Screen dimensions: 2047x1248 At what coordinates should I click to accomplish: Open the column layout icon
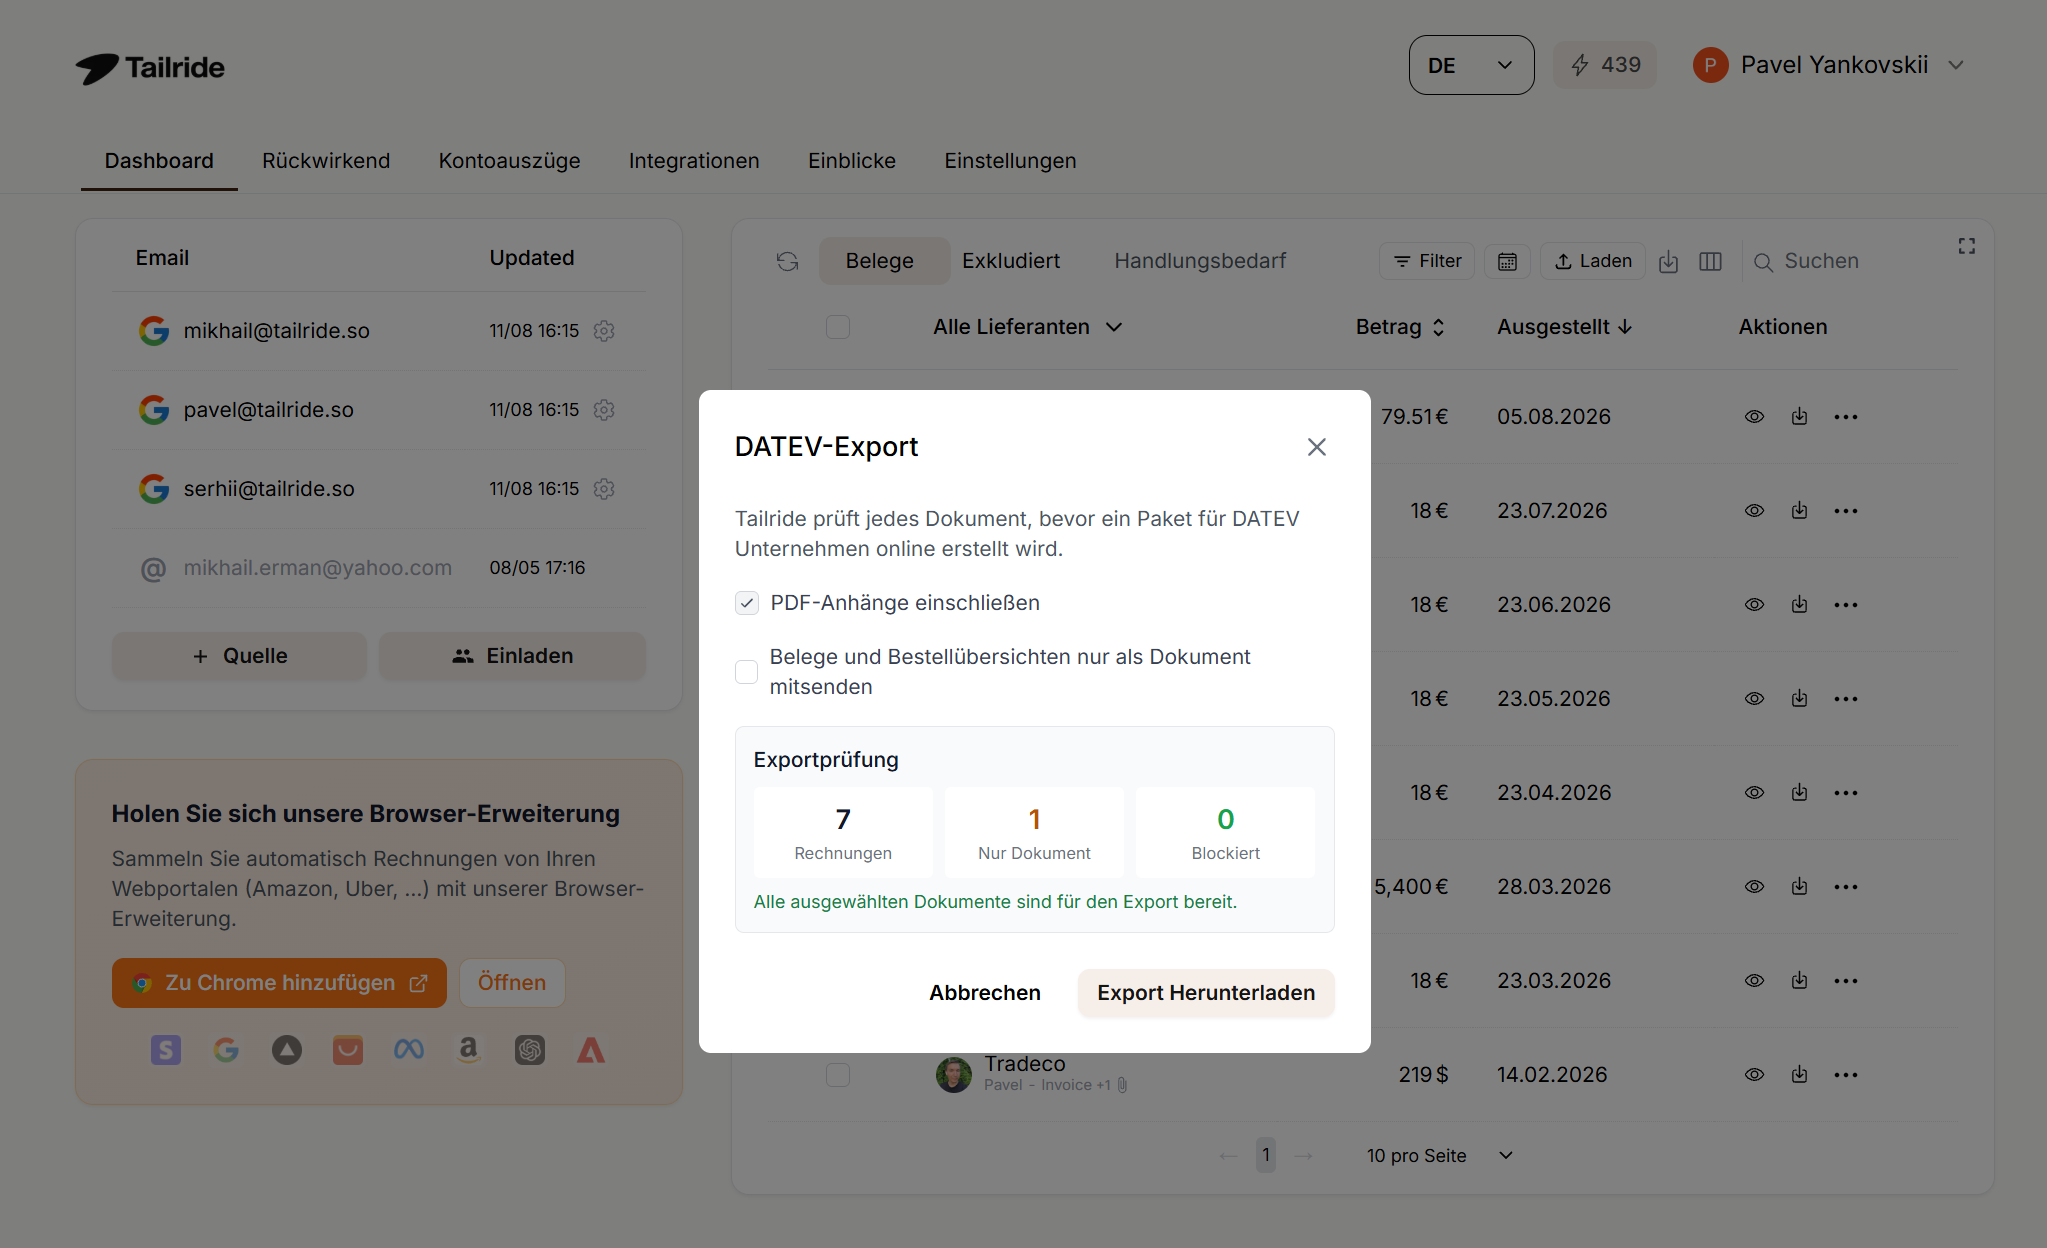click(1710, 262)
